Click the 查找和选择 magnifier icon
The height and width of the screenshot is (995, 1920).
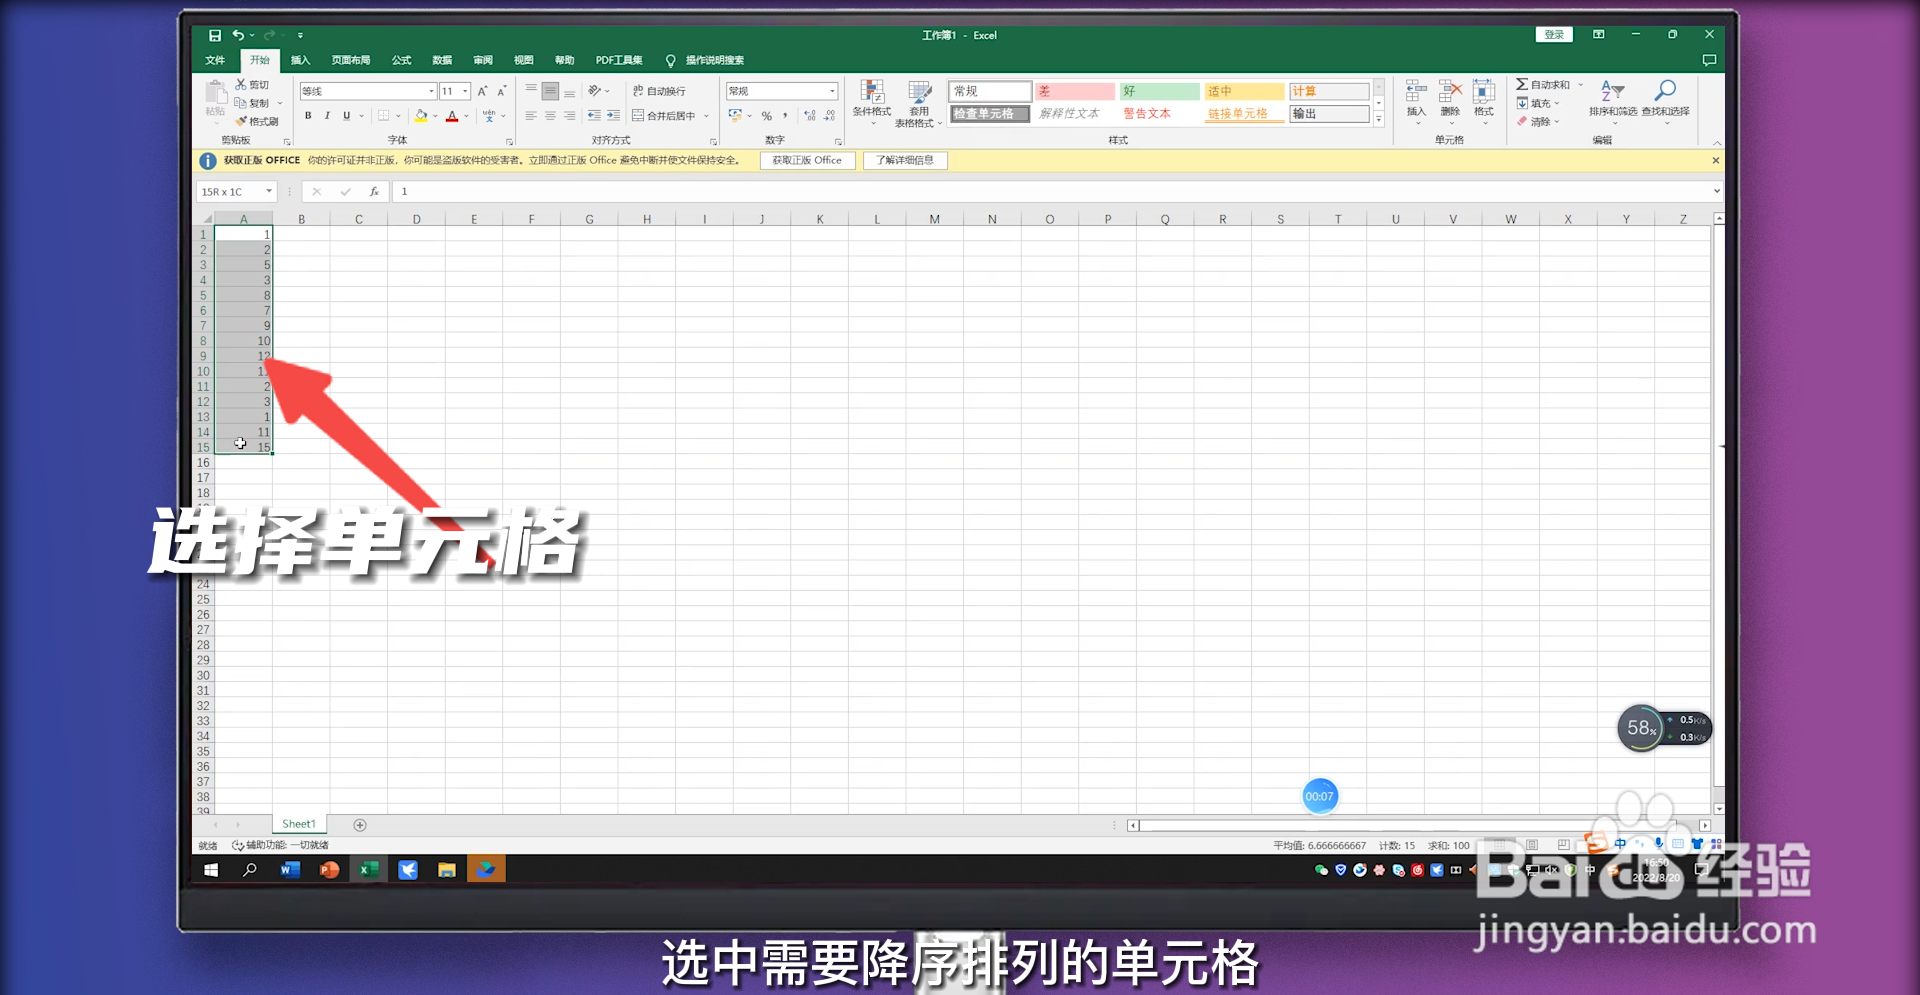[x=1666, y=89]
